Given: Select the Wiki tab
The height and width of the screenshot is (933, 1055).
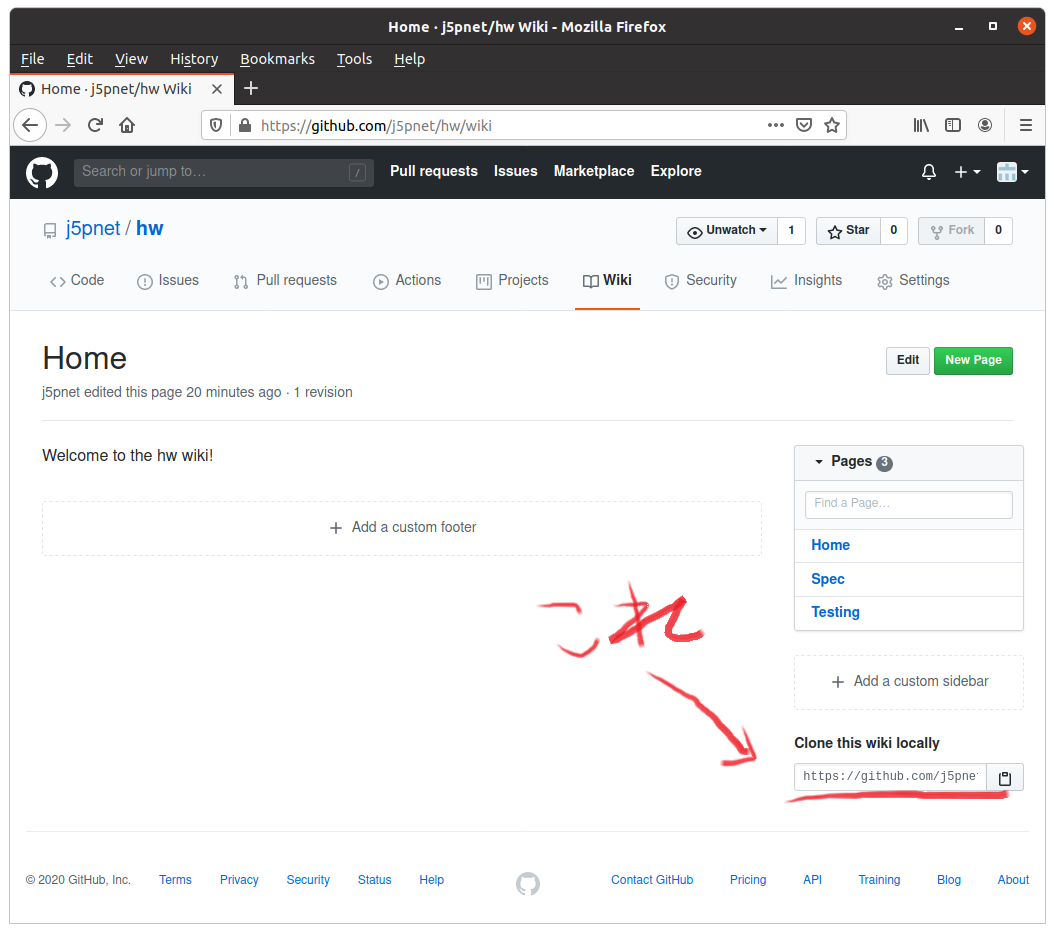Looking at the screenshot, I should click(x=607, y=281).
